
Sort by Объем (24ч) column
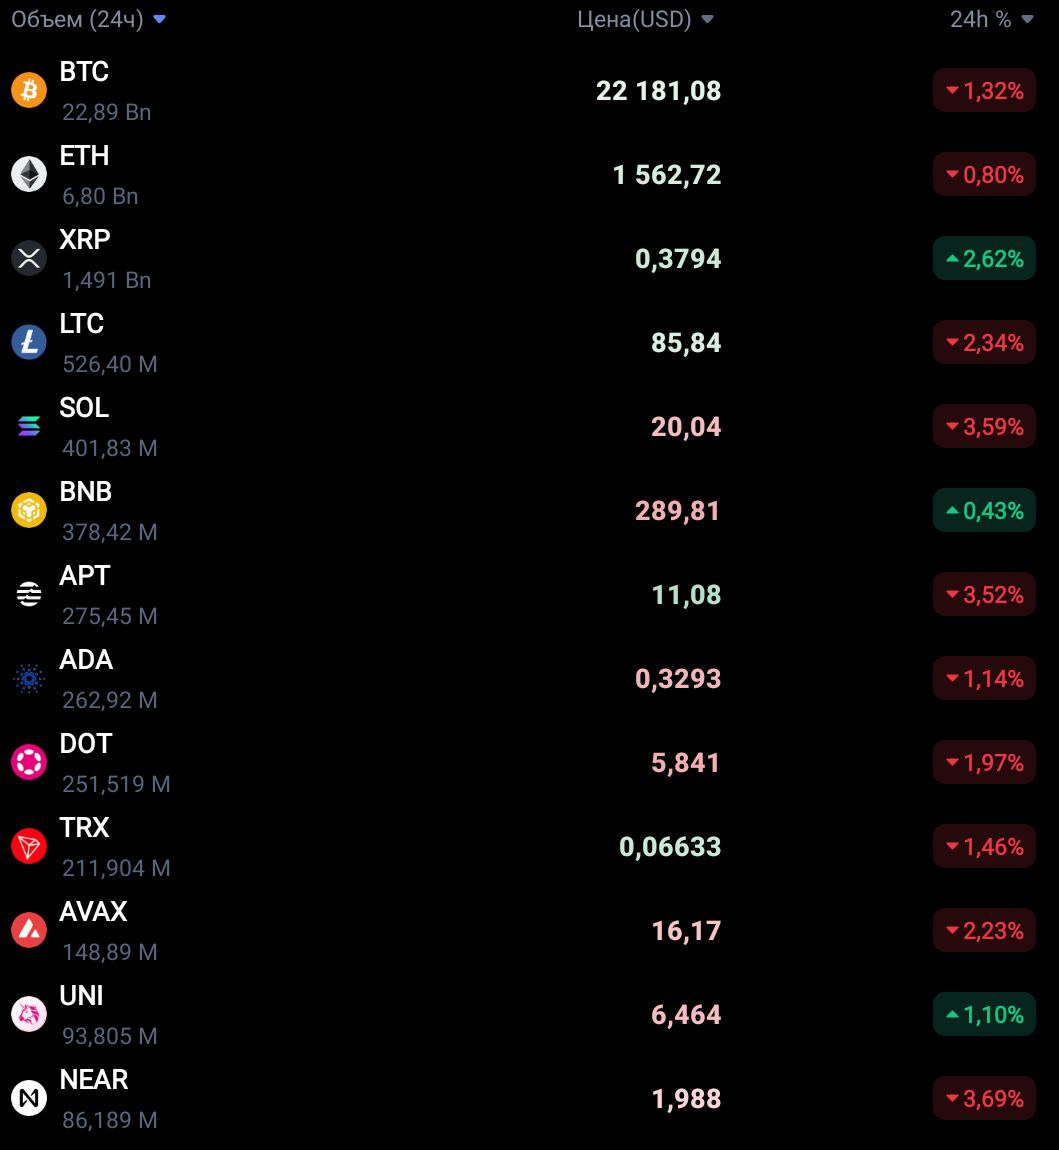pyautogui.click(x=89, y=19)
